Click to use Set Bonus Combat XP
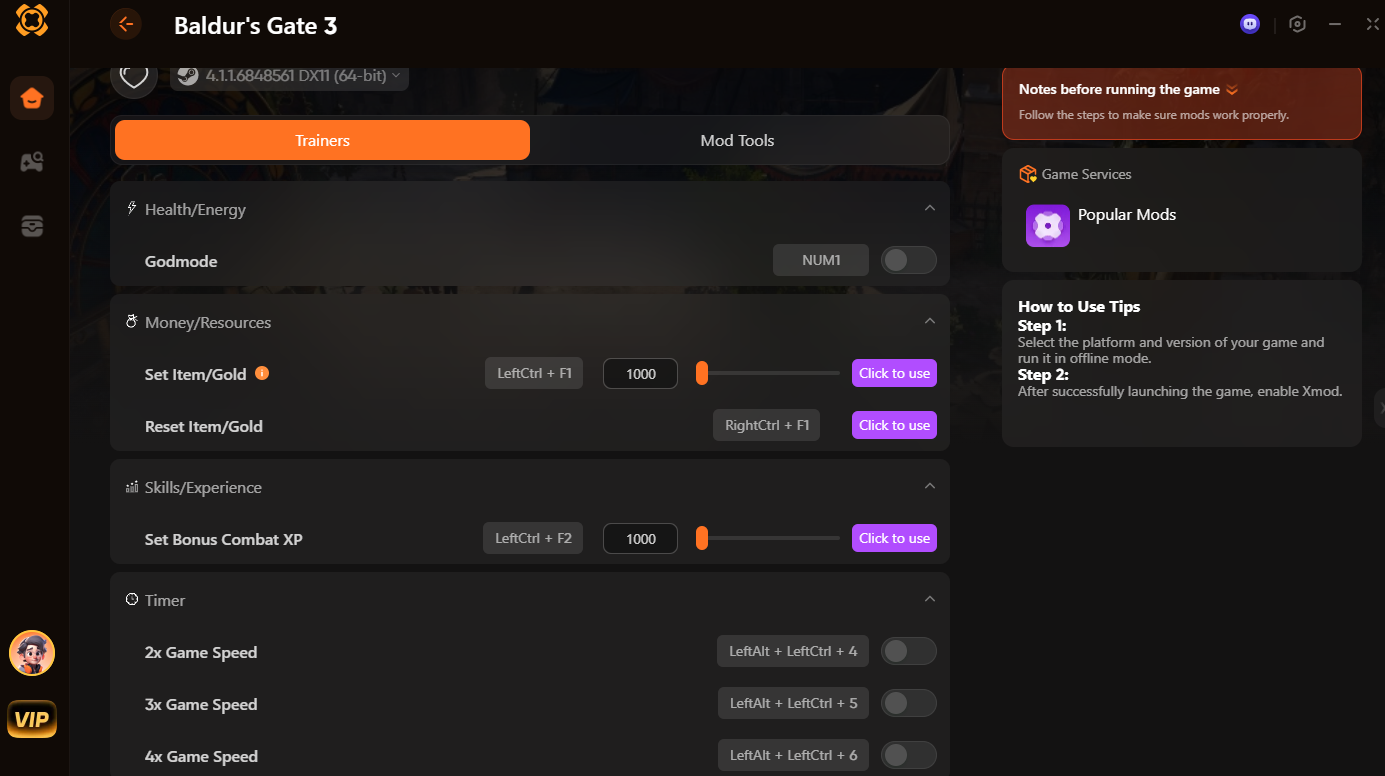1385x776 pixels. click(894, 538)
